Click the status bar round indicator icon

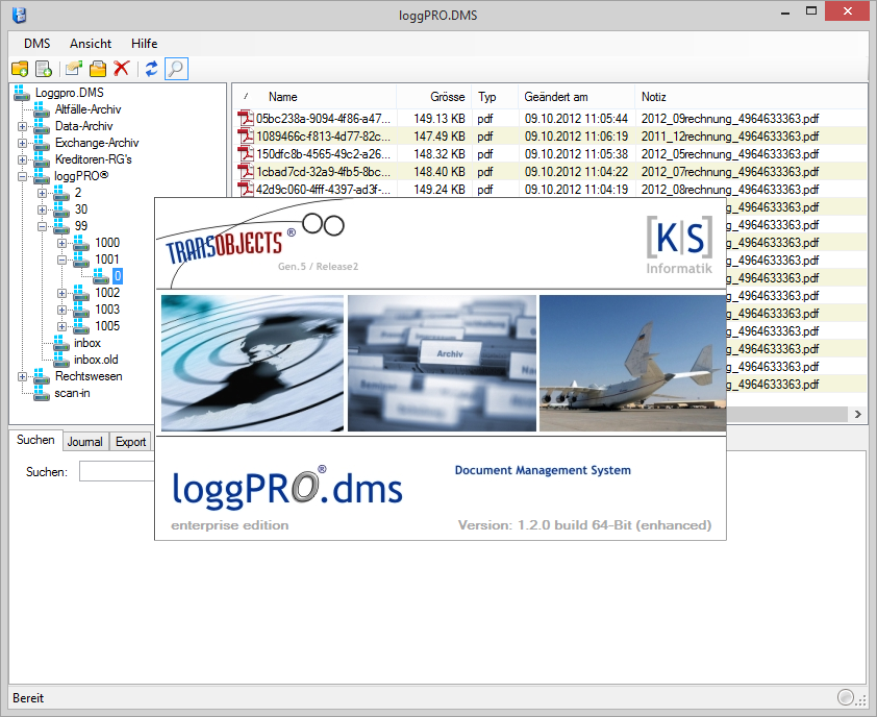point(845,697)
